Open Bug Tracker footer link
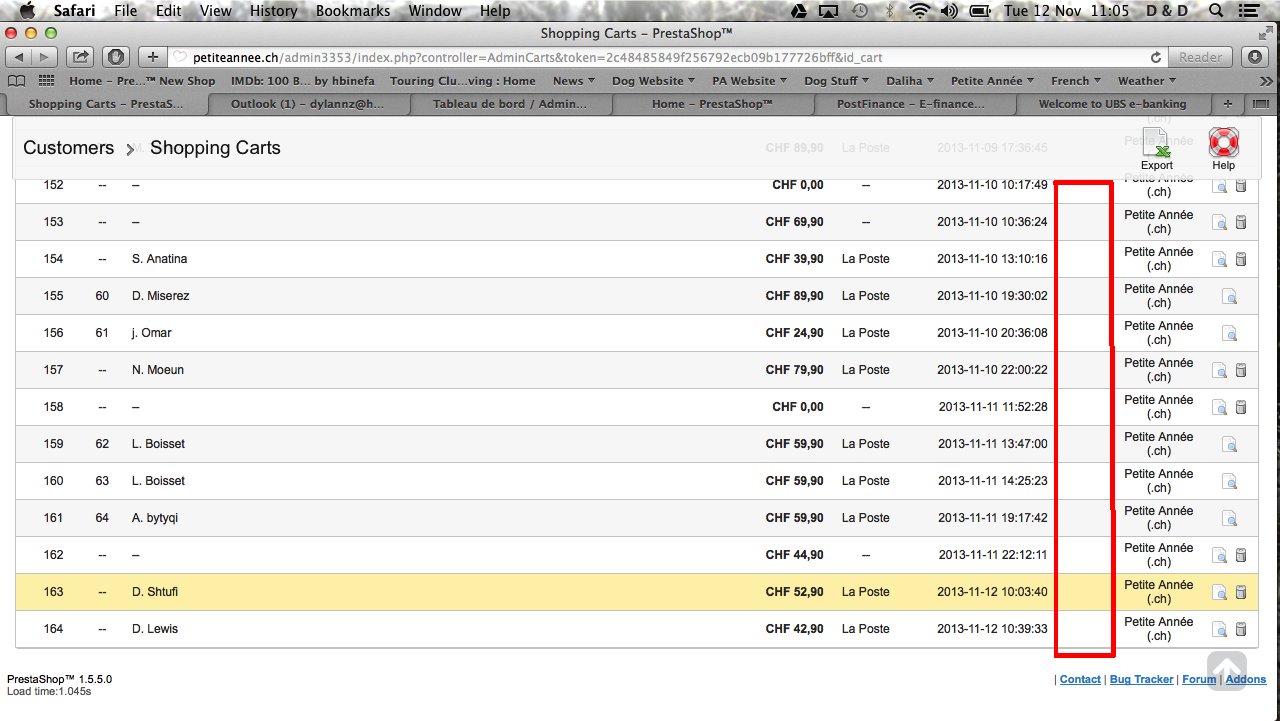 1141,680
